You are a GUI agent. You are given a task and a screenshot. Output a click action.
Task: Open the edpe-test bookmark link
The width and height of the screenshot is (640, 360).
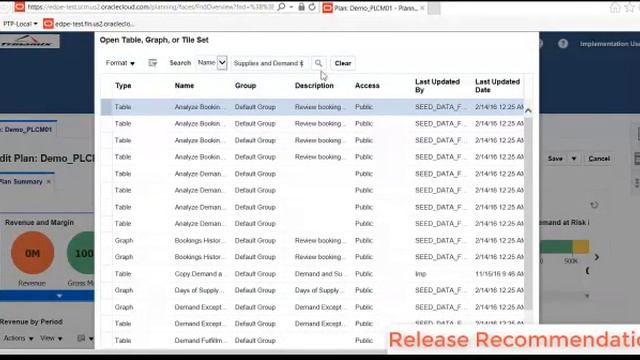[94, 24]
